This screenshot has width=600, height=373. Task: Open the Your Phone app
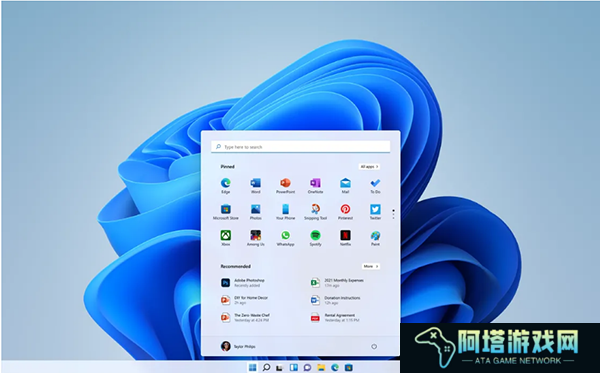tap(285, 212)
